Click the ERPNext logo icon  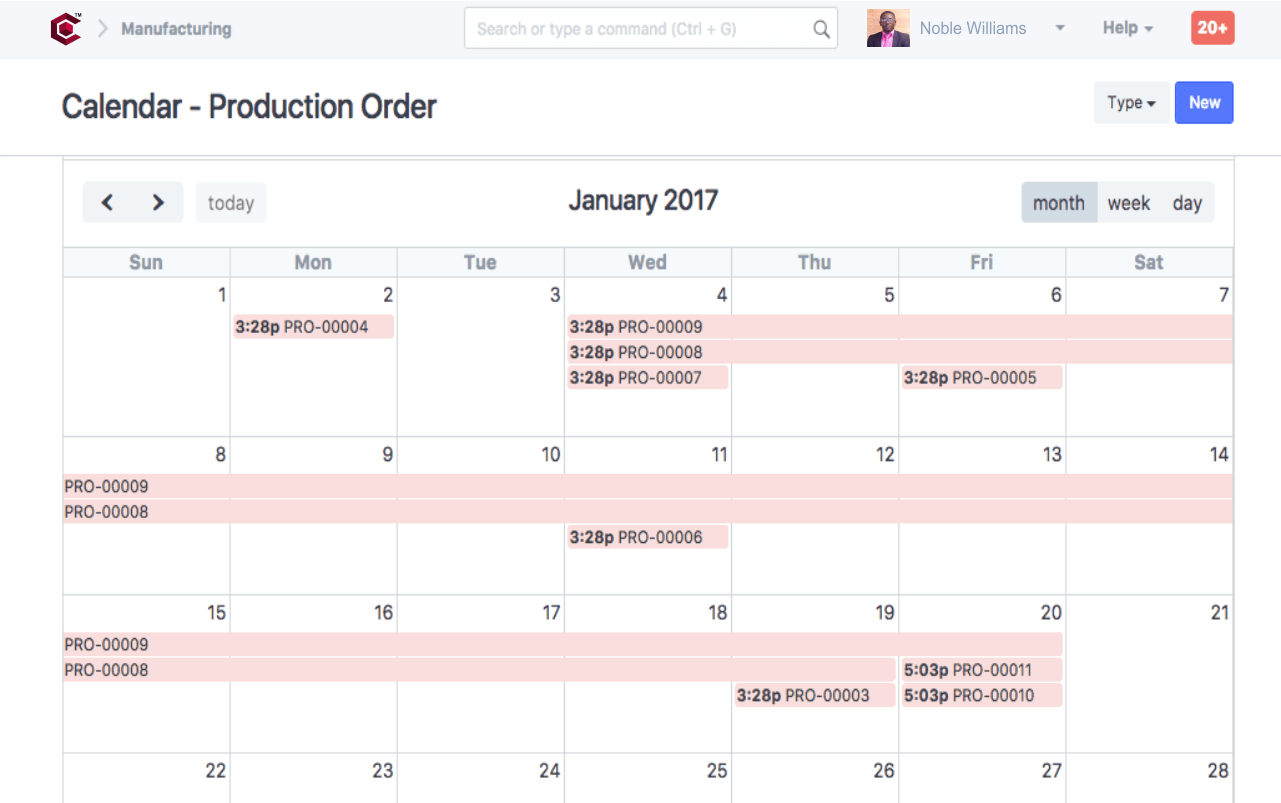click(x=65, y=27)
